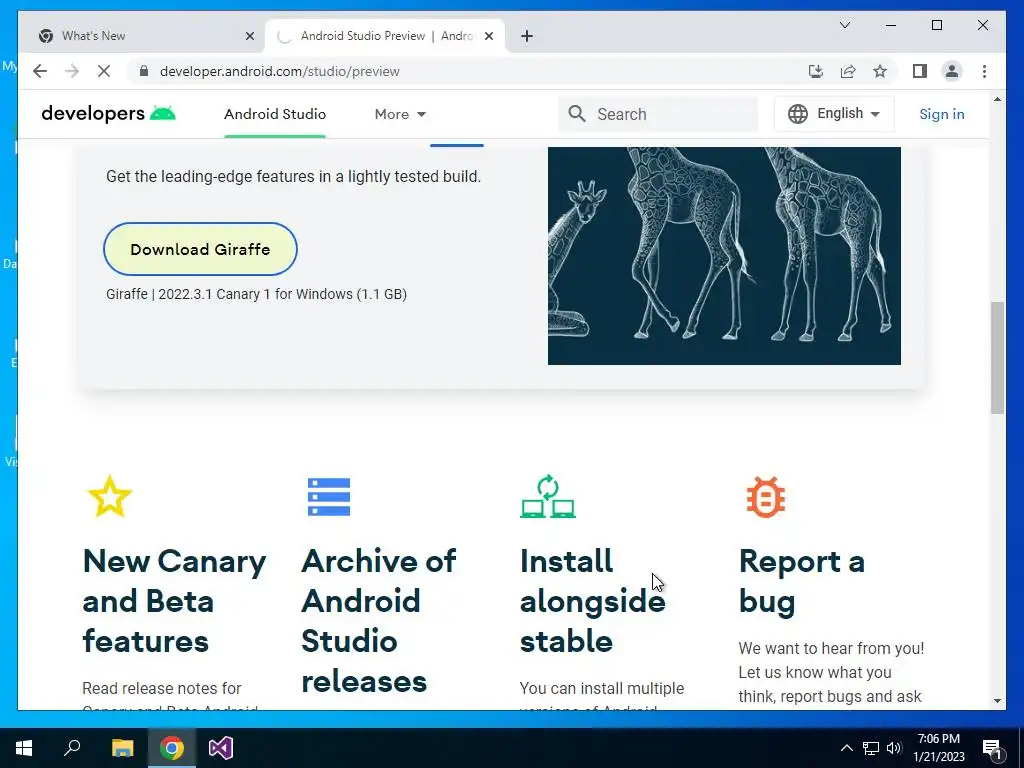Click the giraffe illustration image
This screenshot has width=1024, height=768.
(x=724, y=255)
